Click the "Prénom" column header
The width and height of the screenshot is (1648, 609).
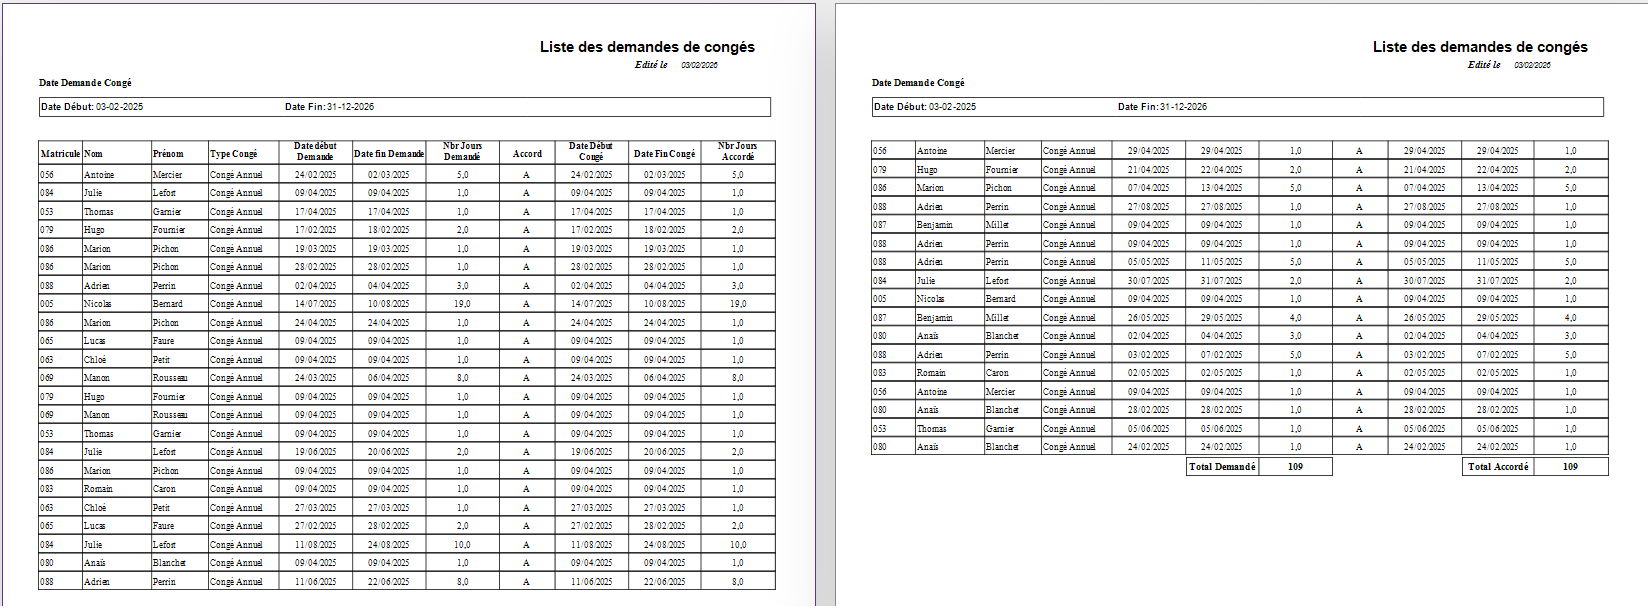(168, 154)
